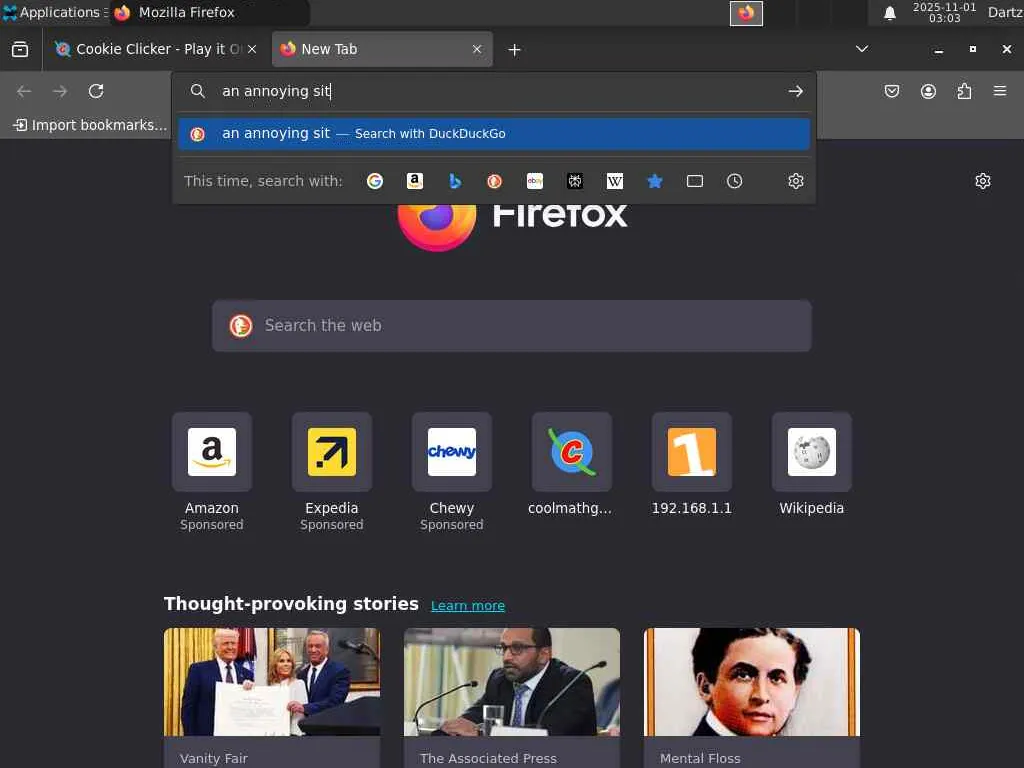Screen dimensions: 1024x768
Task: Search with Amazon one-off icon
Action: pyautogui.click(x=415, y=181)
